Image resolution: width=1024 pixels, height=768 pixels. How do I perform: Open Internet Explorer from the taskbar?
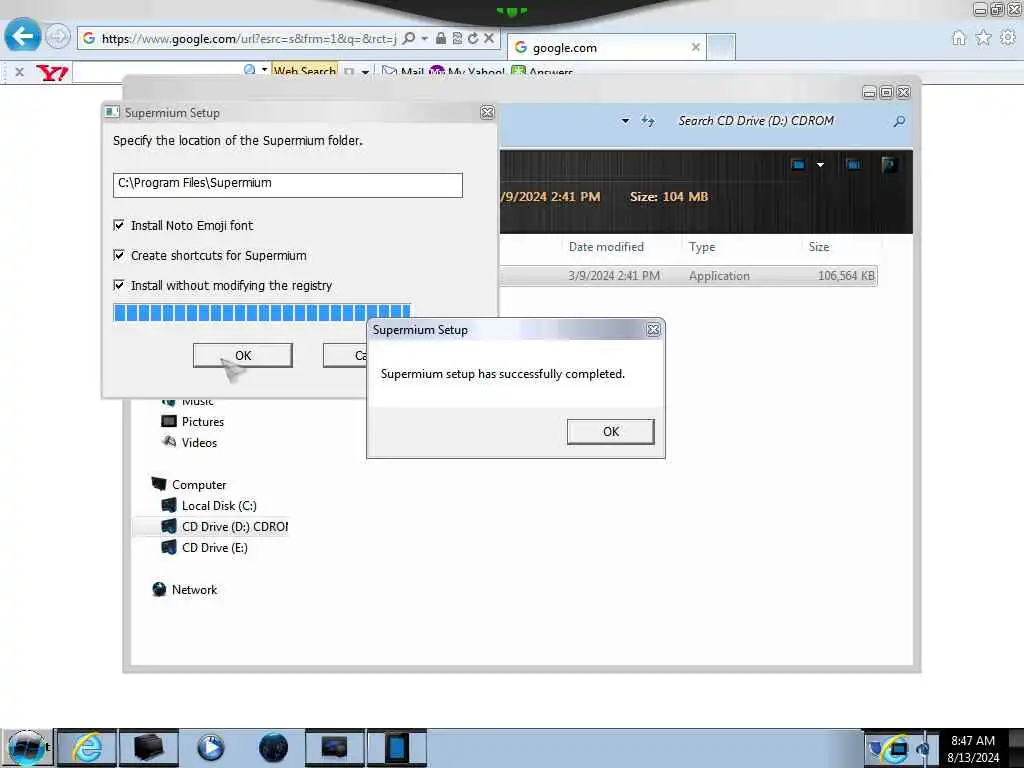coord(87,748)
